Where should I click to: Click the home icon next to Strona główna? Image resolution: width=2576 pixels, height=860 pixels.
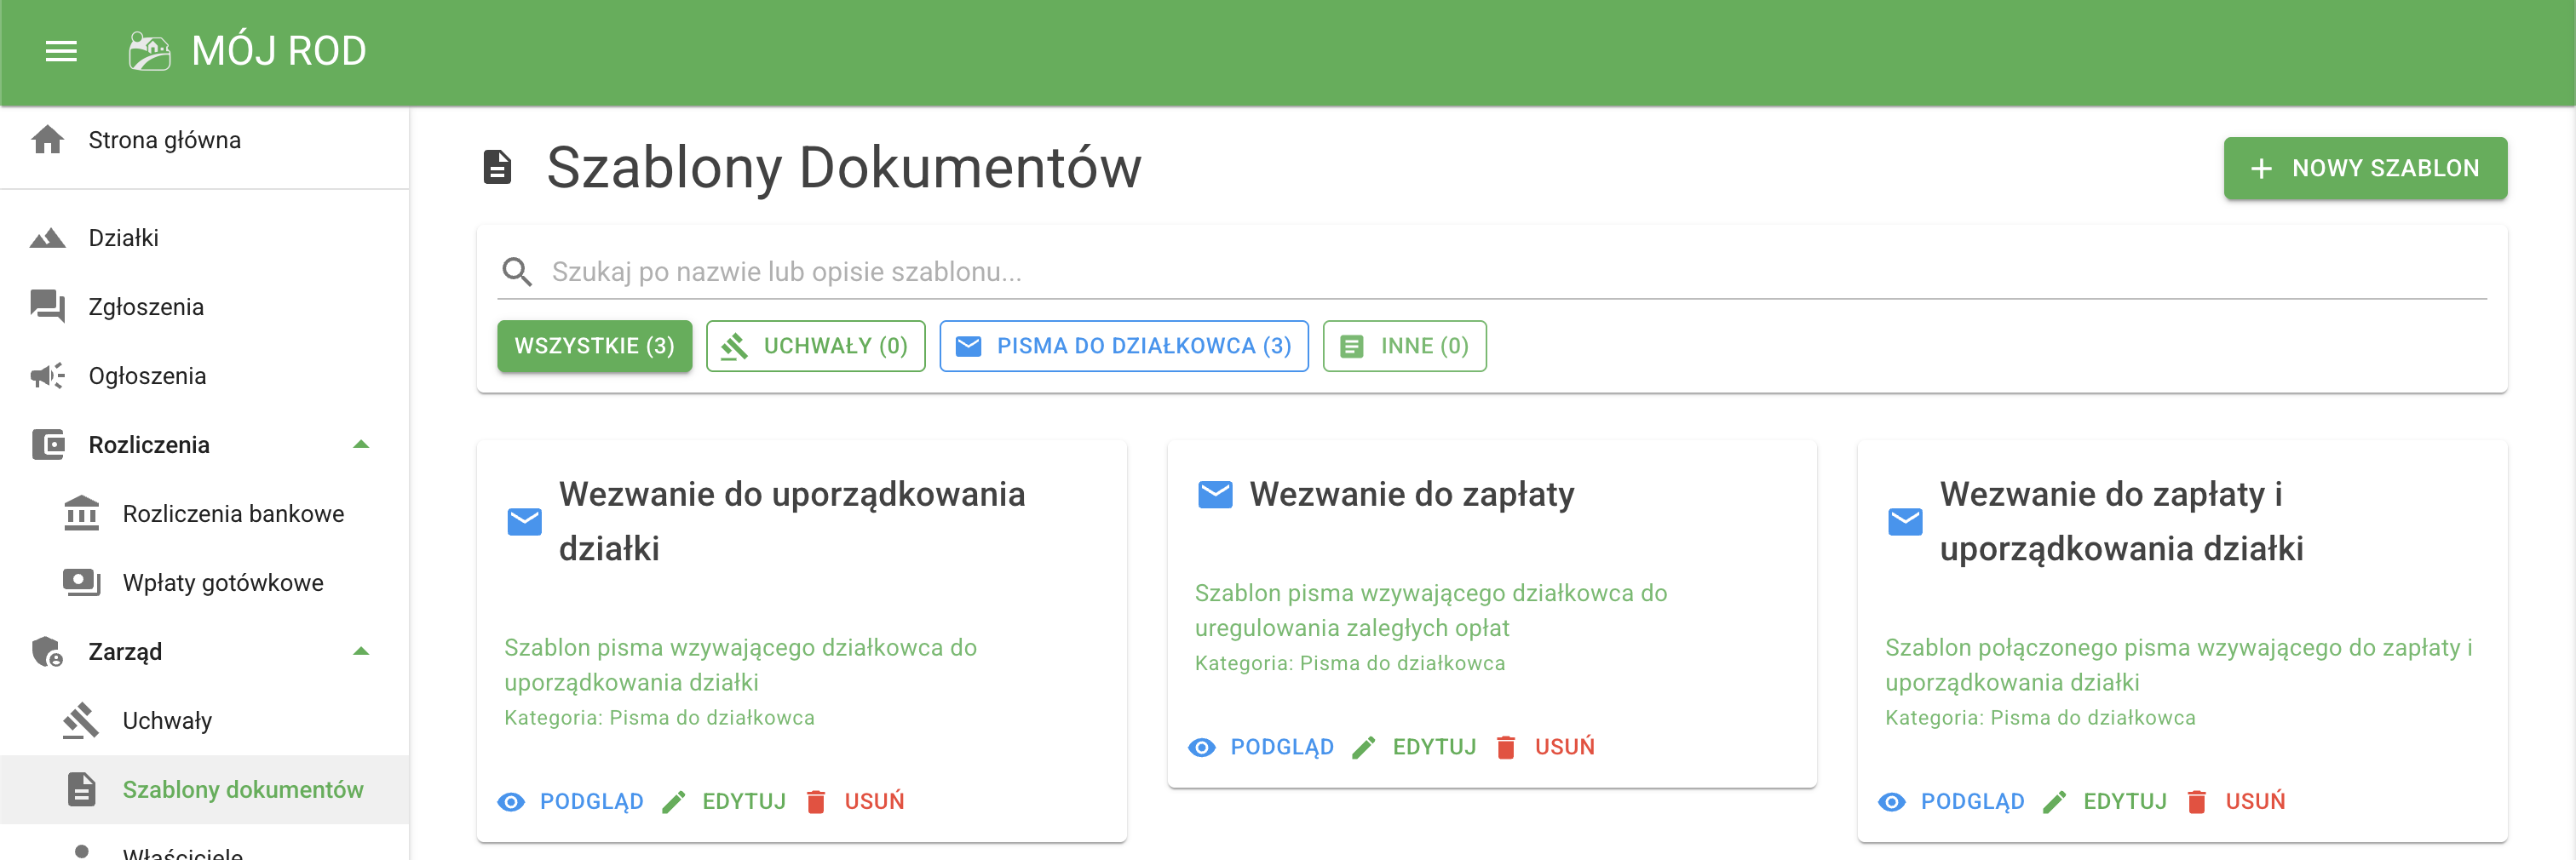[x=47, y=139]
